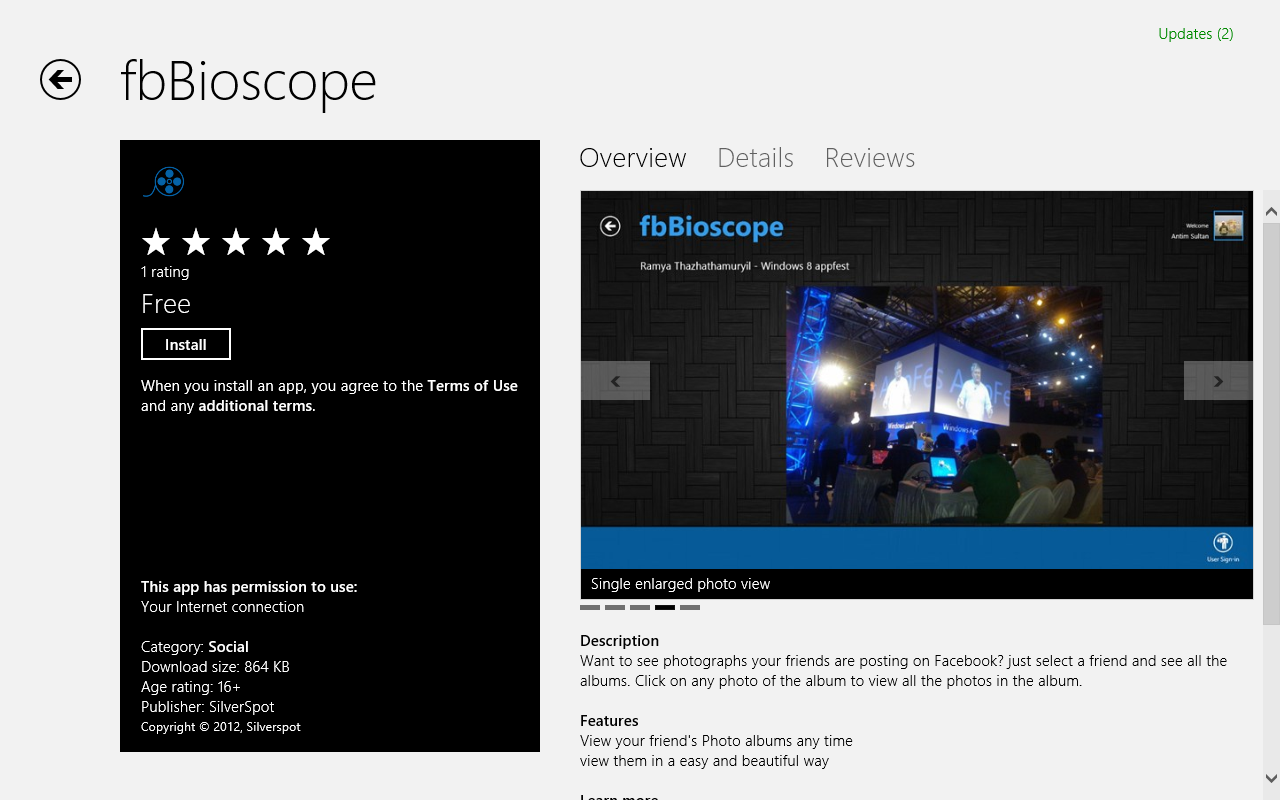The width and height of the screenshot is (1280, 800).
Task: Click the five-star rating display
Action: (x=236, y=242)
